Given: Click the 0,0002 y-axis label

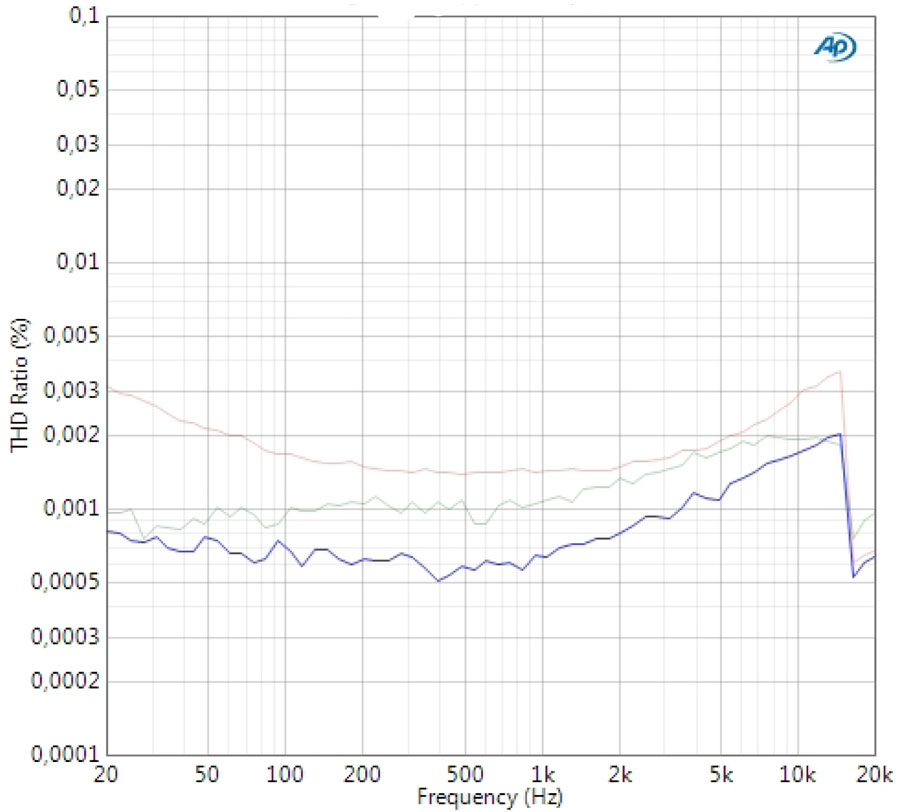Looking at the screenshot, I should point(65,681).
